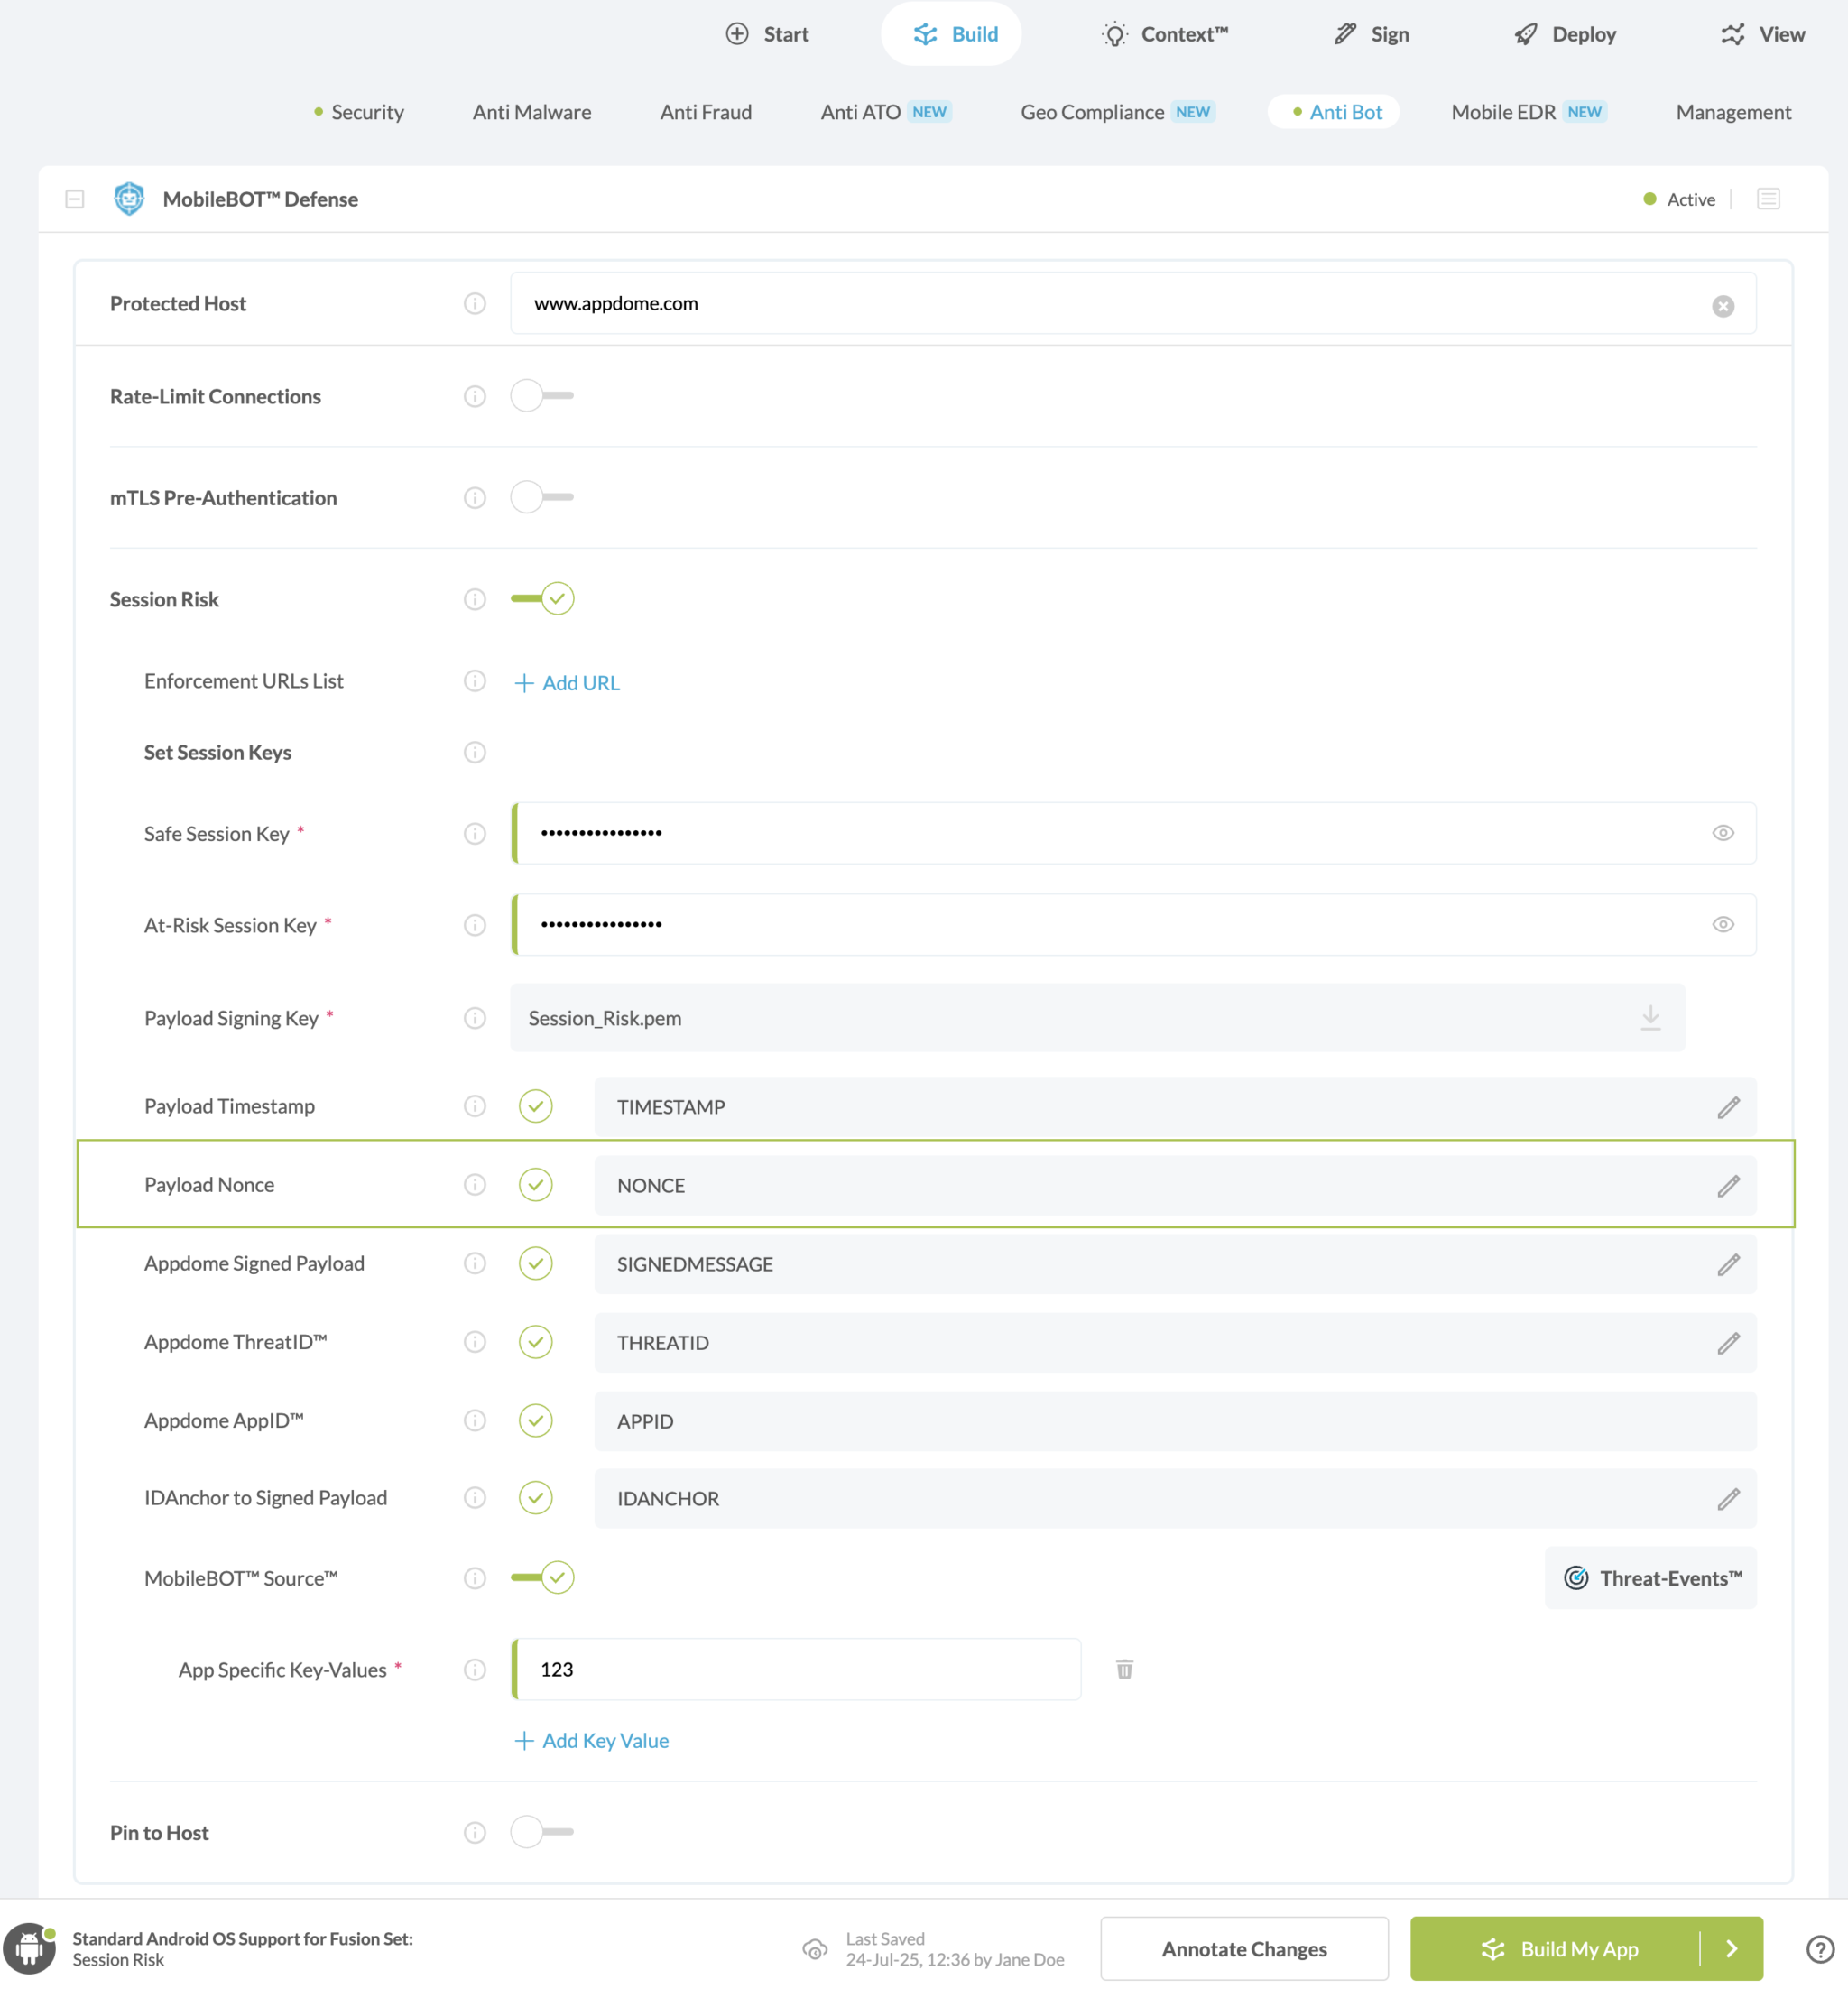Clear the Protected Host field

[x=1723, y=306]
